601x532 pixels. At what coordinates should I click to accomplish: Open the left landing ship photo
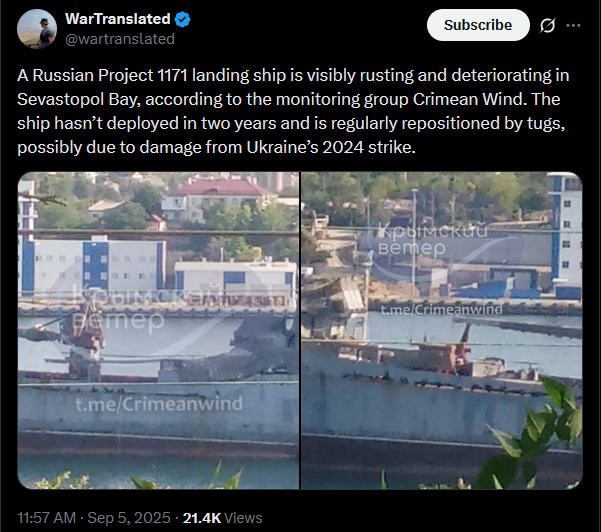[x=158, y=330]
